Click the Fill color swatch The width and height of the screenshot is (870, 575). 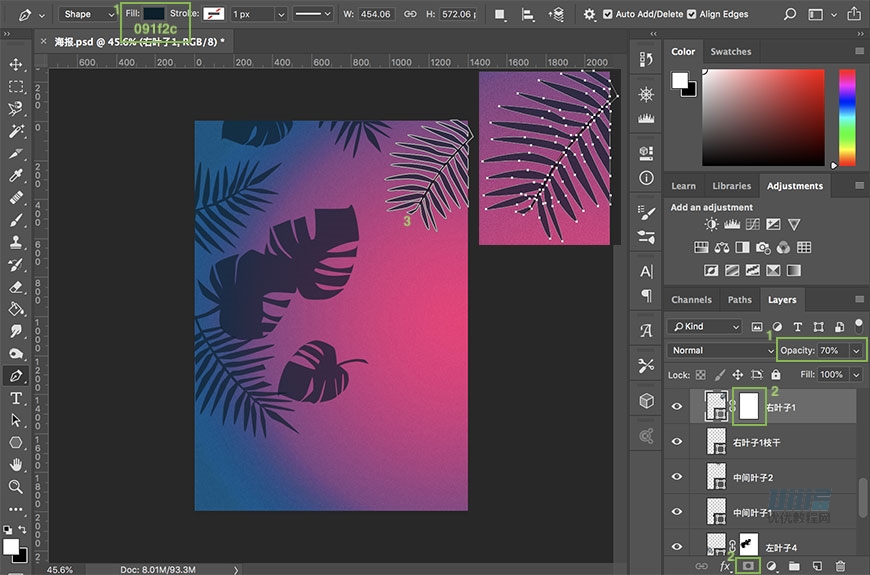[154, 13]
